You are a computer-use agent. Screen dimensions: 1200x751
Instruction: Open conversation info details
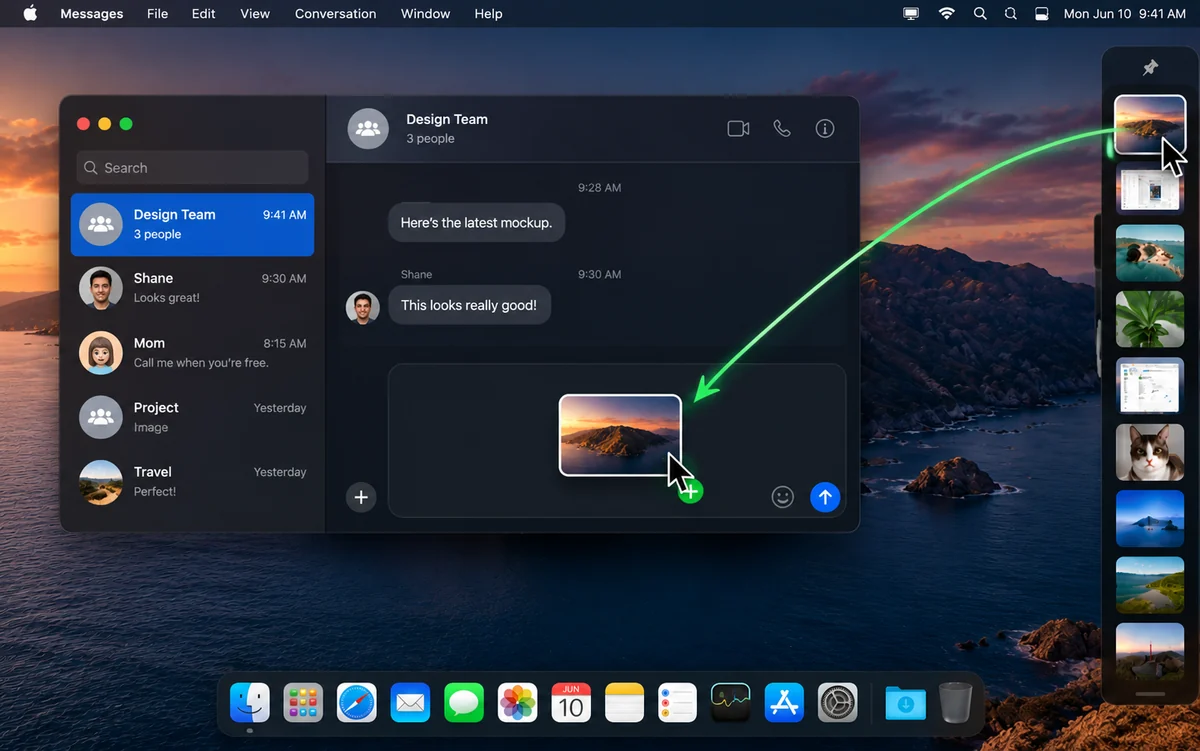pyautogui.click(x=825, y=129)
